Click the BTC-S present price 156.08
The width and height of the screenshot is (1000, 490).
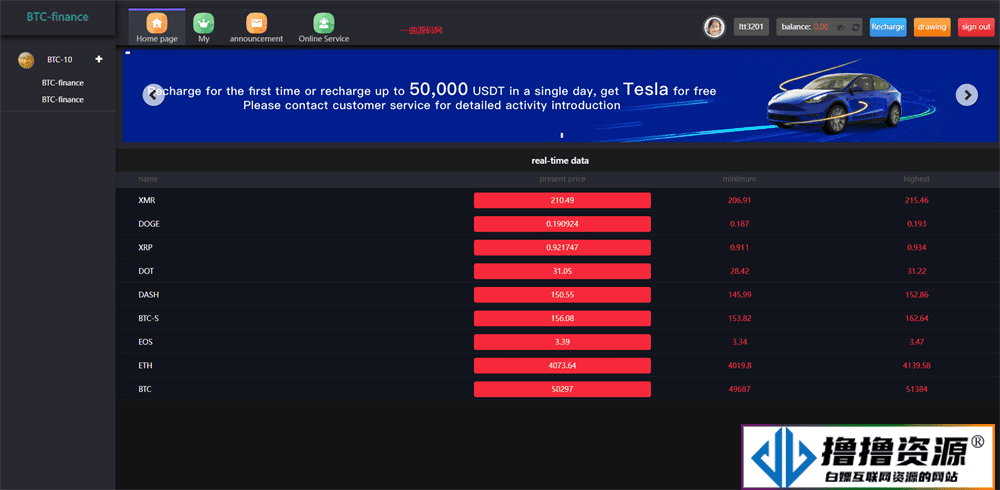click(x=562, y=318)
